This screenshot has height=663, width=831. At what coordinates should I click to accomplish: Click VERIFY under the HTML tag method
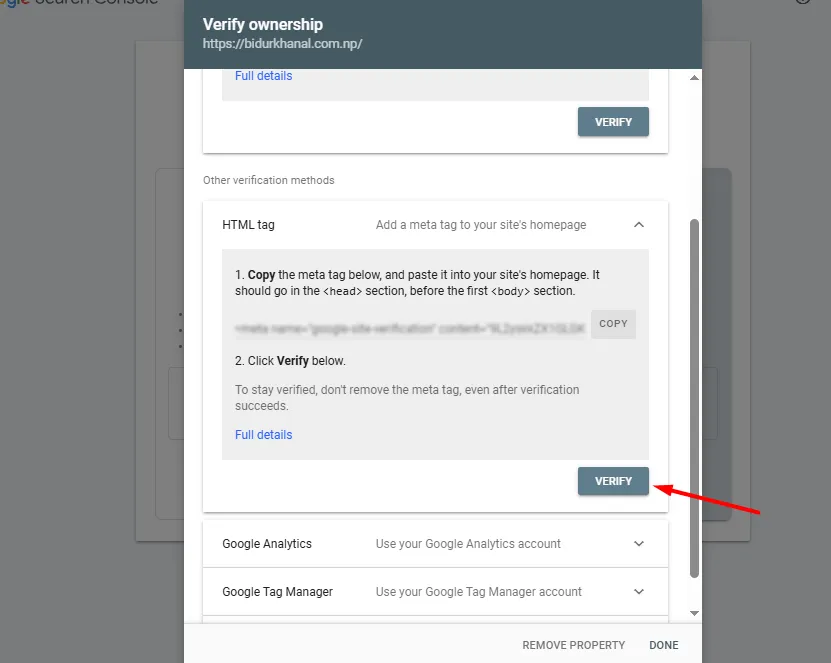pos(612,481)
